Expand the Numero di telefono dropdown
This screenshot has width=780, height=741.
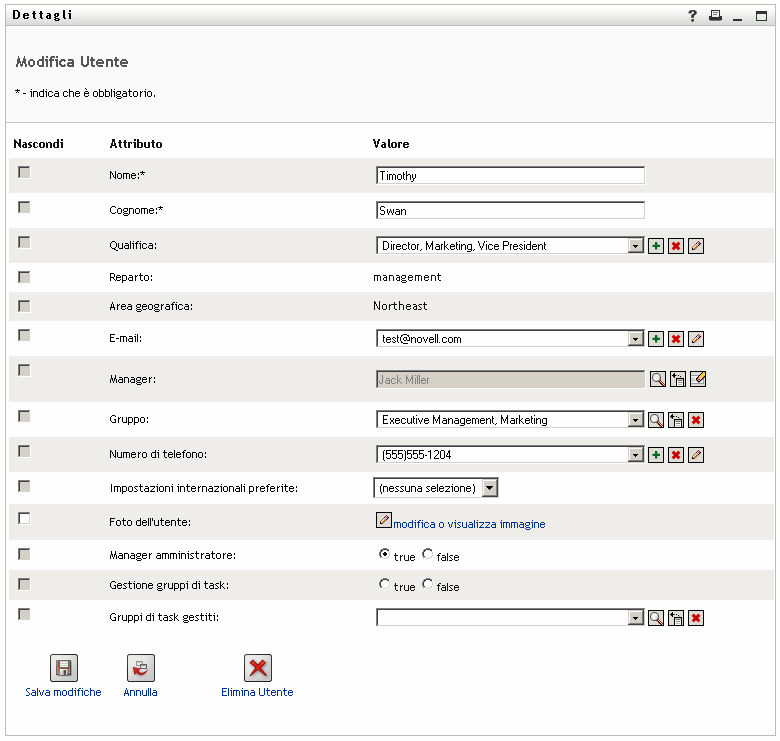pos(635,455)
